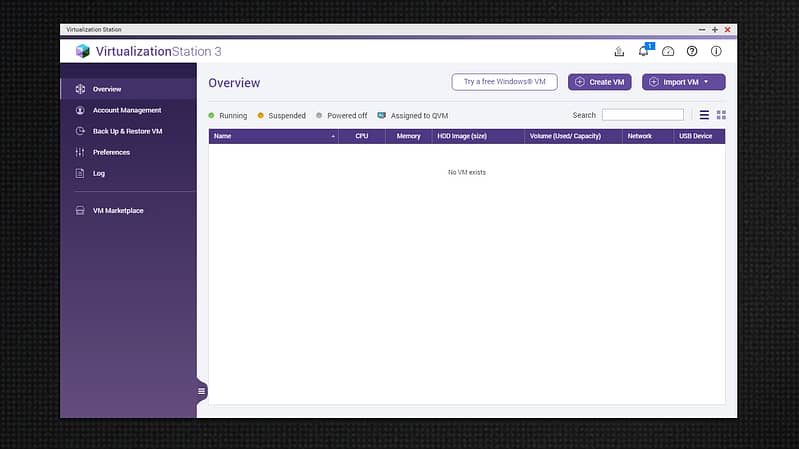The width and height of the screenshot is (799, 449).
Task: Click the gray Powered off dot
Action: click(319, 116)
